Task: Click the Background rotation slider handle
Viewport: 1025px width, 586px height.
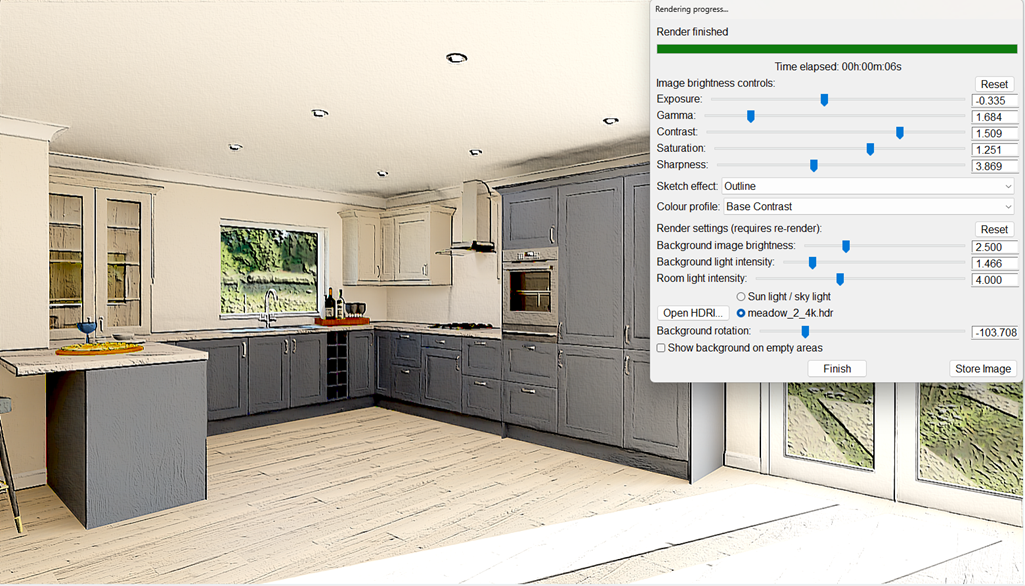Action: tap(804, 332)
